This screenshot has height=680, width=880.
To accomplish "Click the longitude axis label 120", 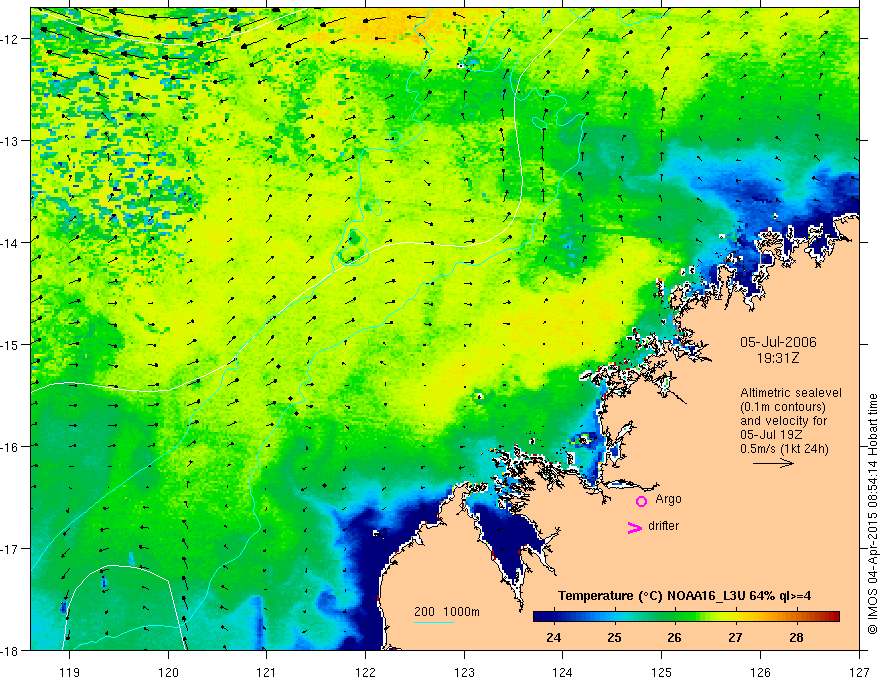I will point(168,672).
